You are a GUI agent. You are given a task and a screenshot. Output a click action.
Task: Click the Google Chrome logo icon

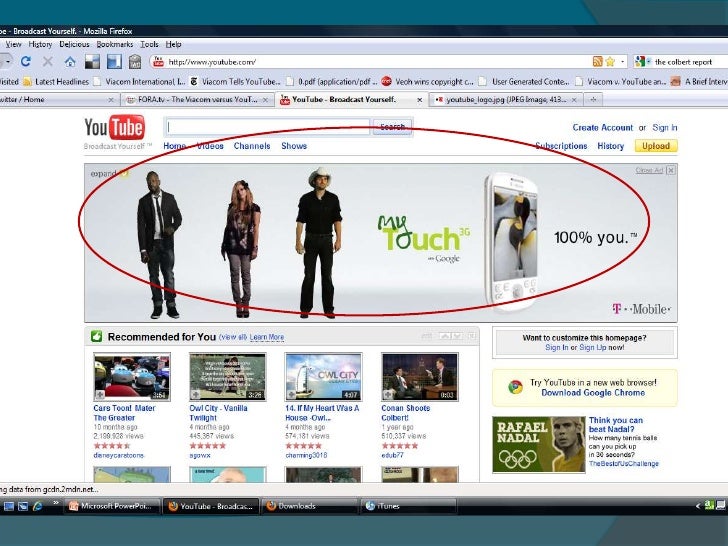pos(515,387)
